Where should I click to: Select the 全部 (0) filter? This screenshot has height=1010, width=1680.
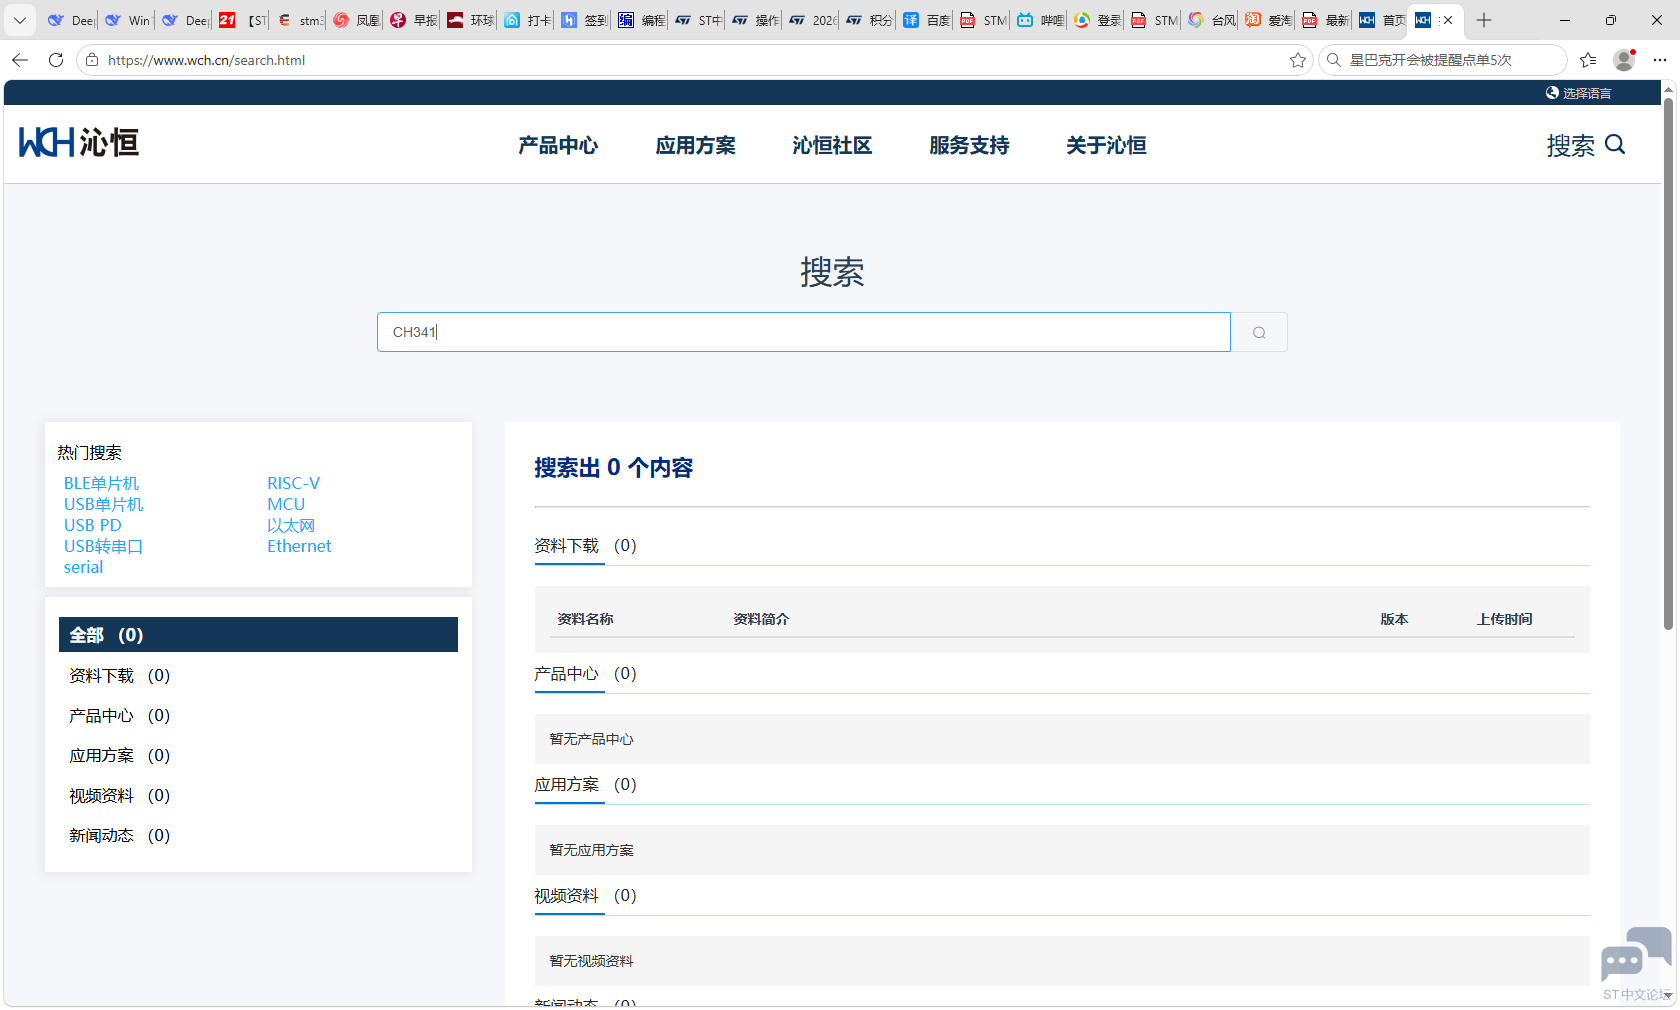click(x=258, y=635)
